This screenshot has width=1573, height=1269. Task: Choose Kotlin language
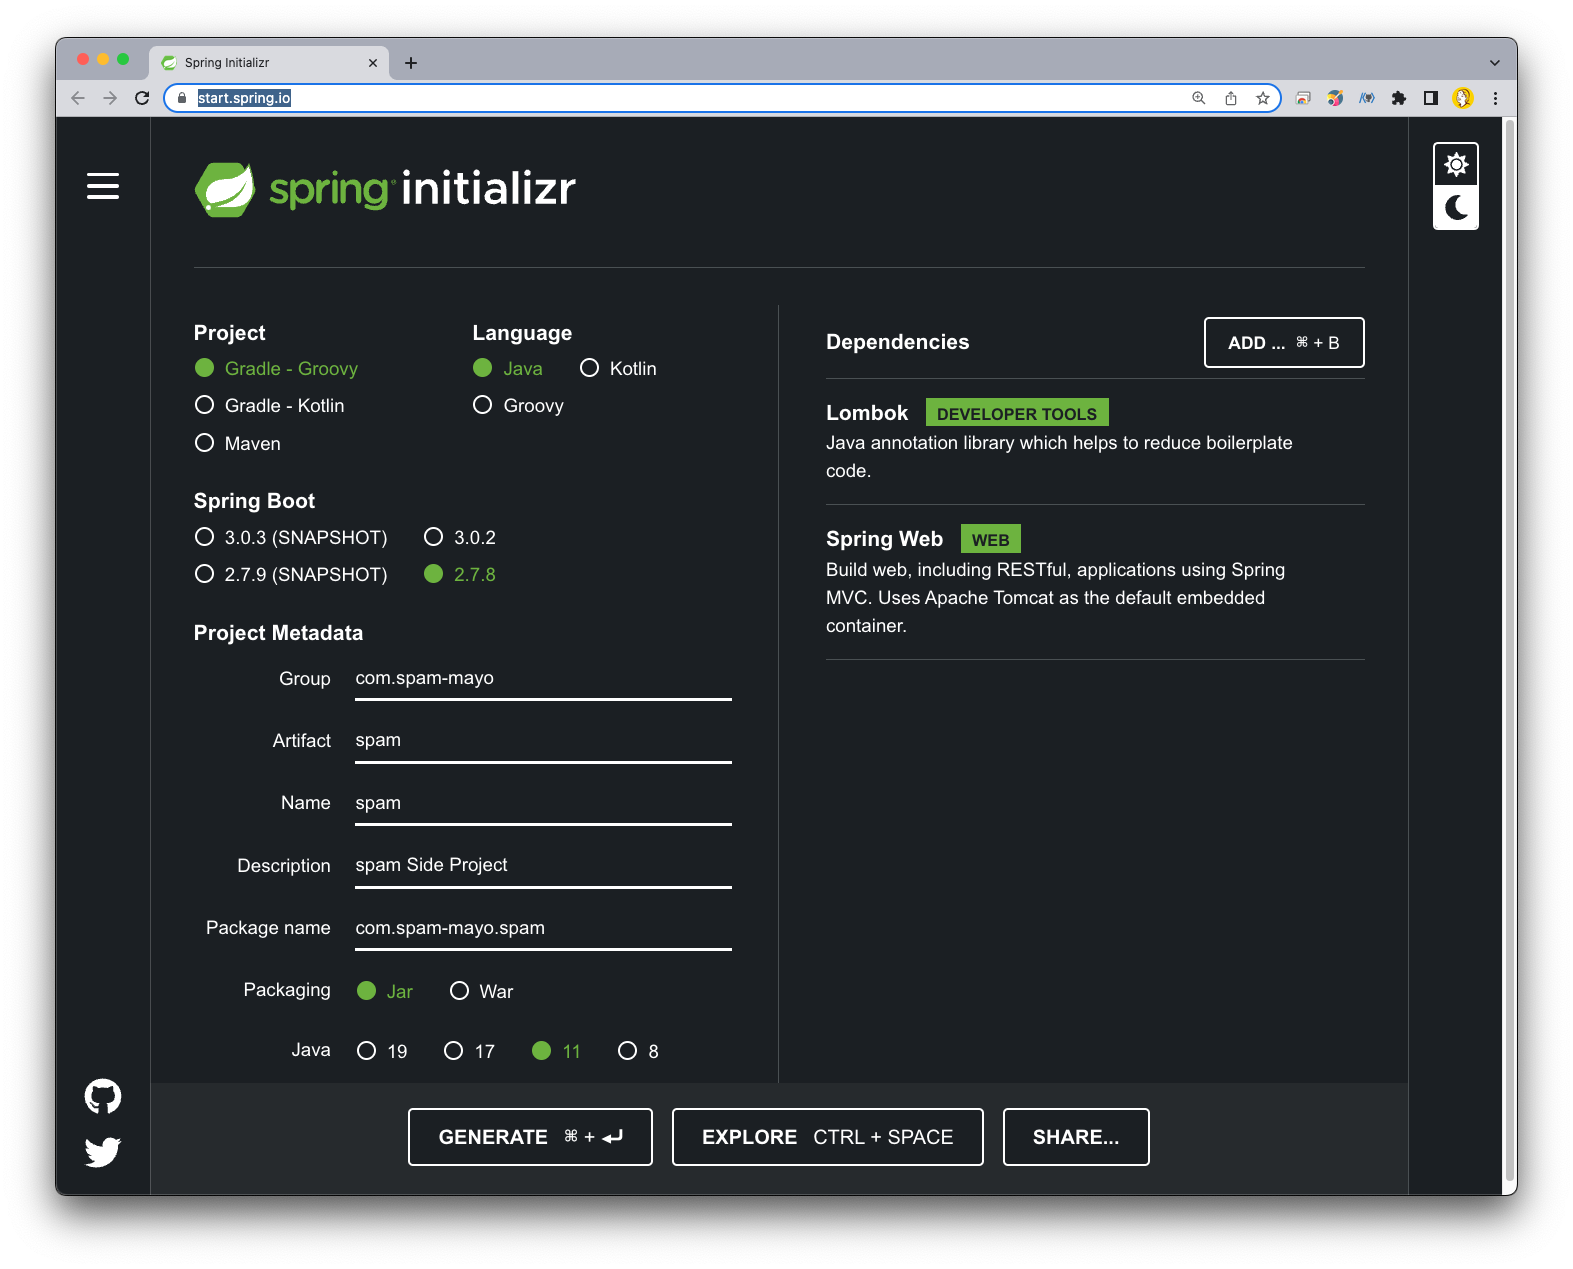point(618,368)
